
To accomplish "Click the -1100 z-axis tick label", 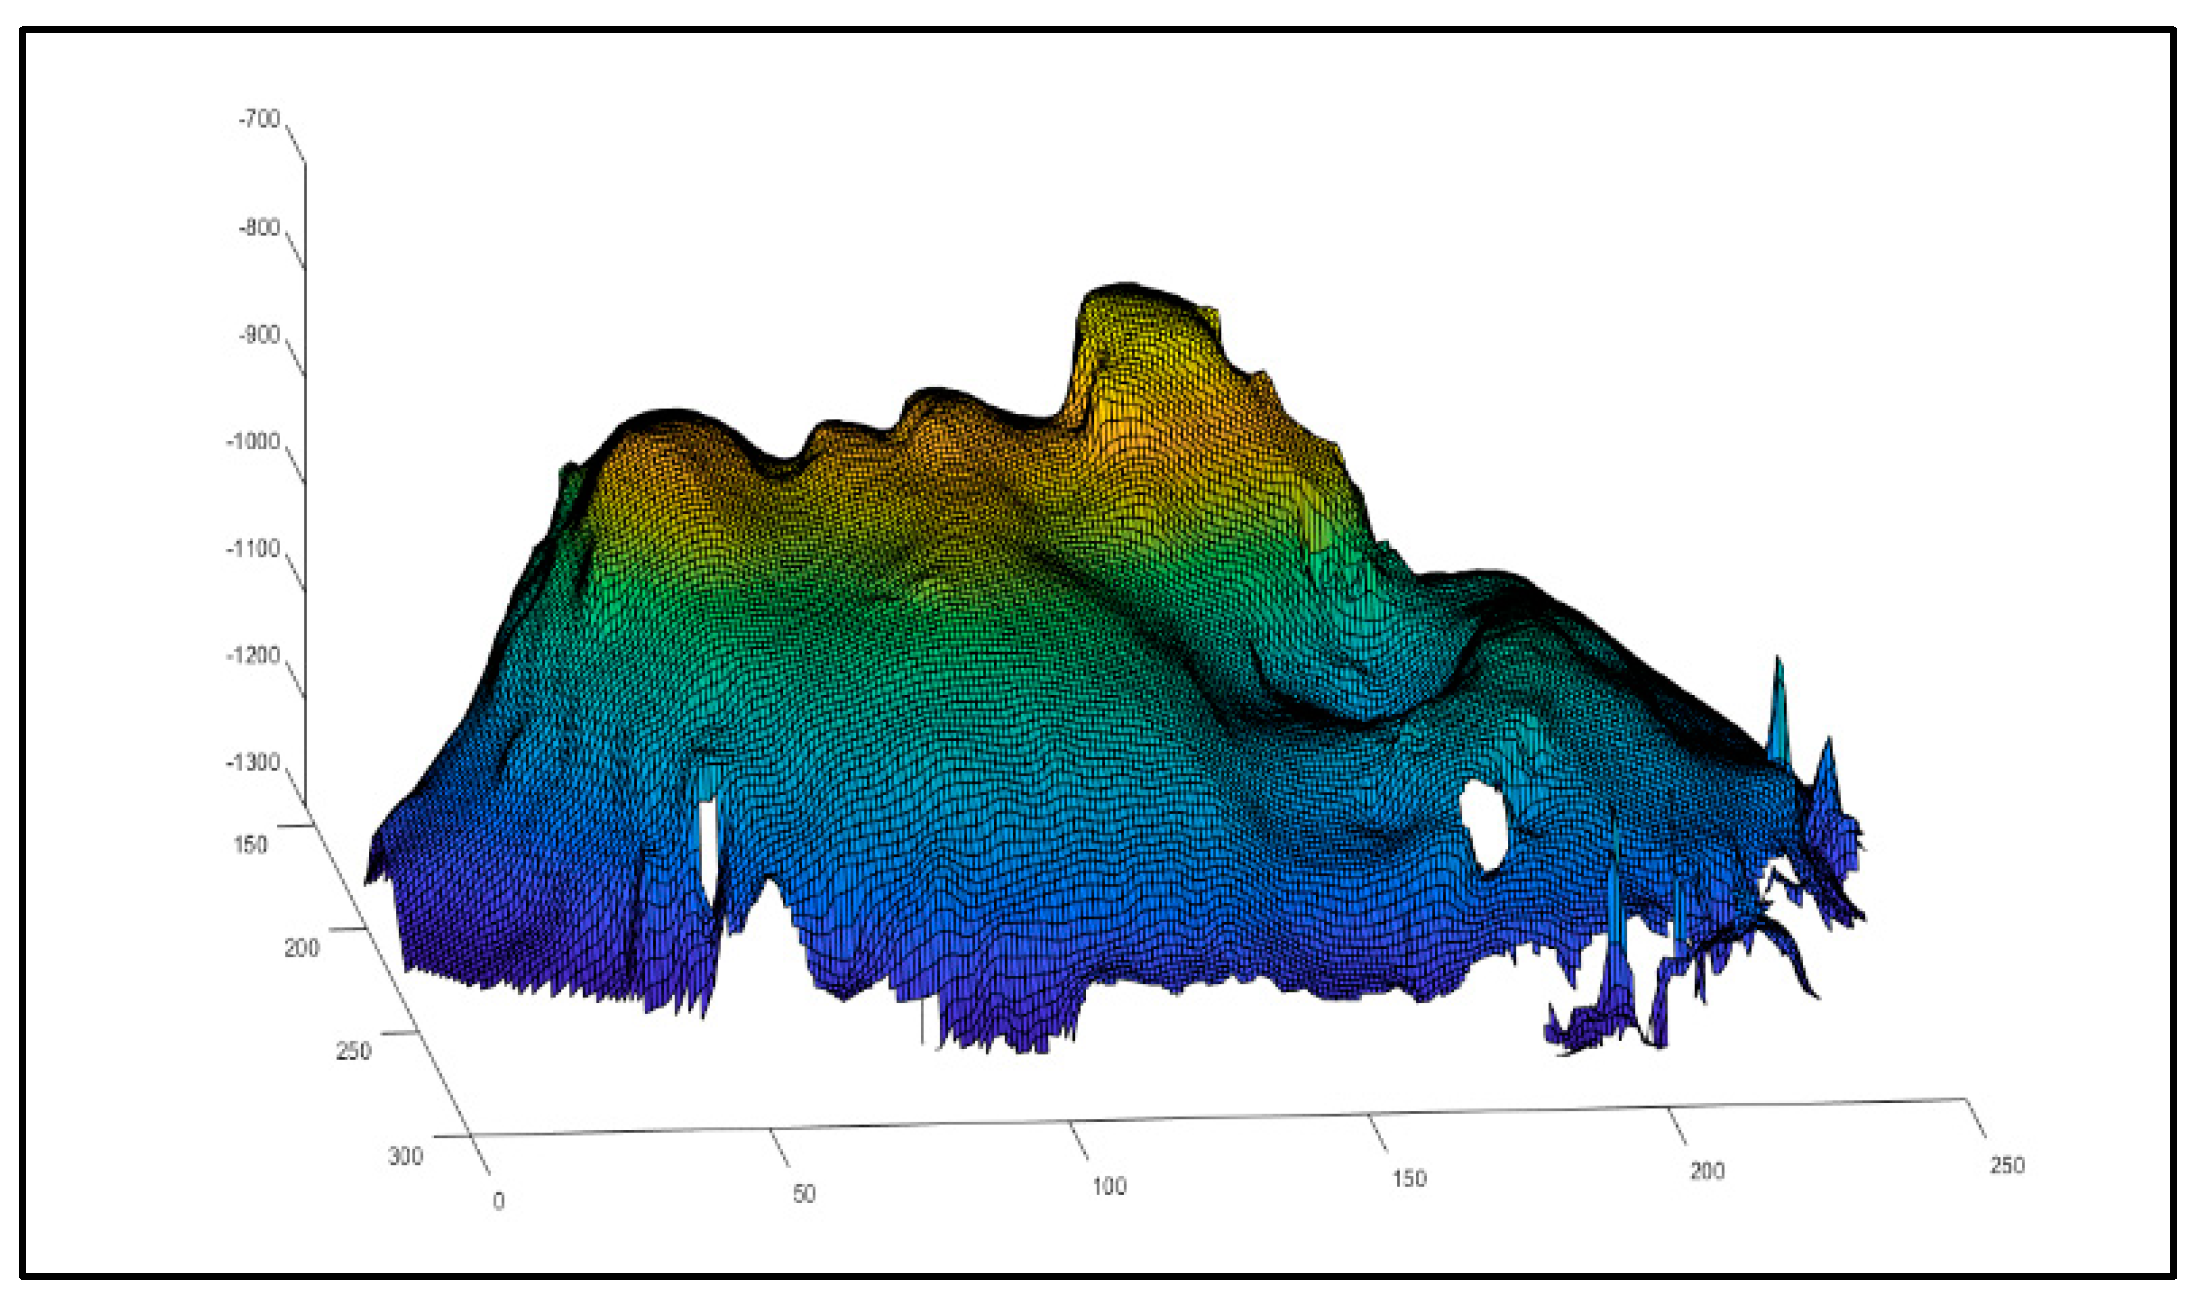I will (x=253, y=548).
